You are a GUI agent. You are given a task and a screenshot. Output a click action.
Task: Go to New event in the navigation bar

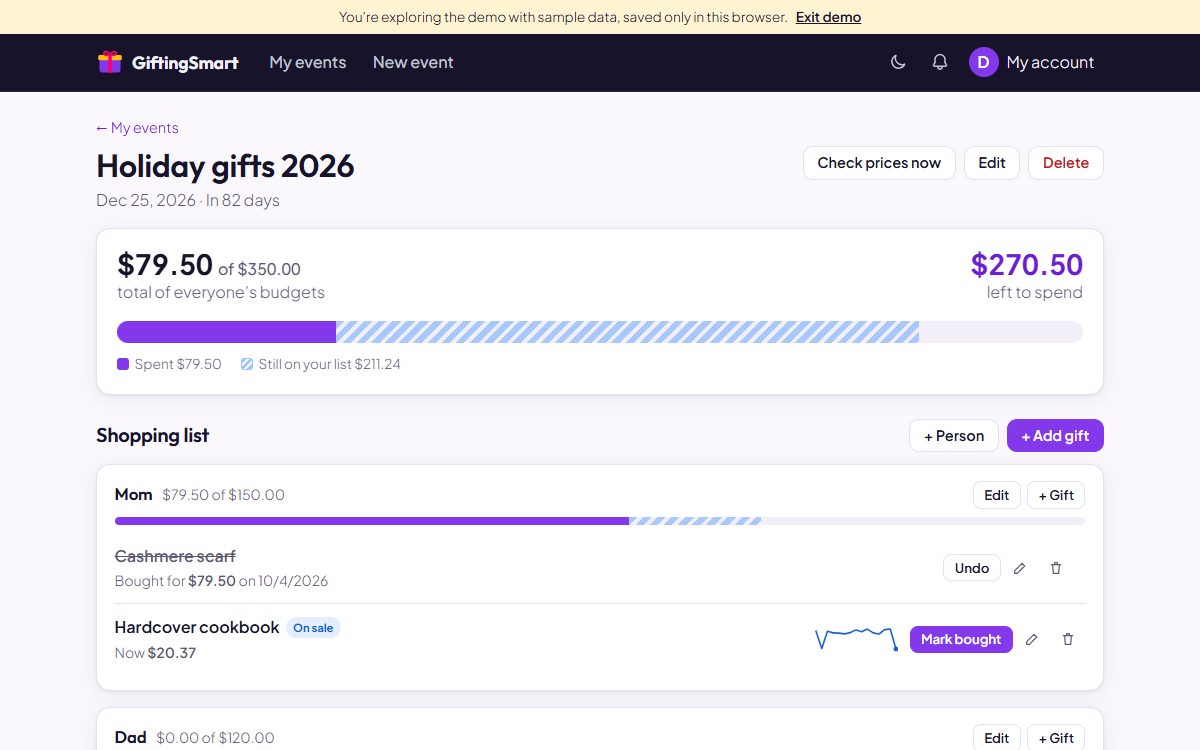pyautogui.click(x=413, y=62)
